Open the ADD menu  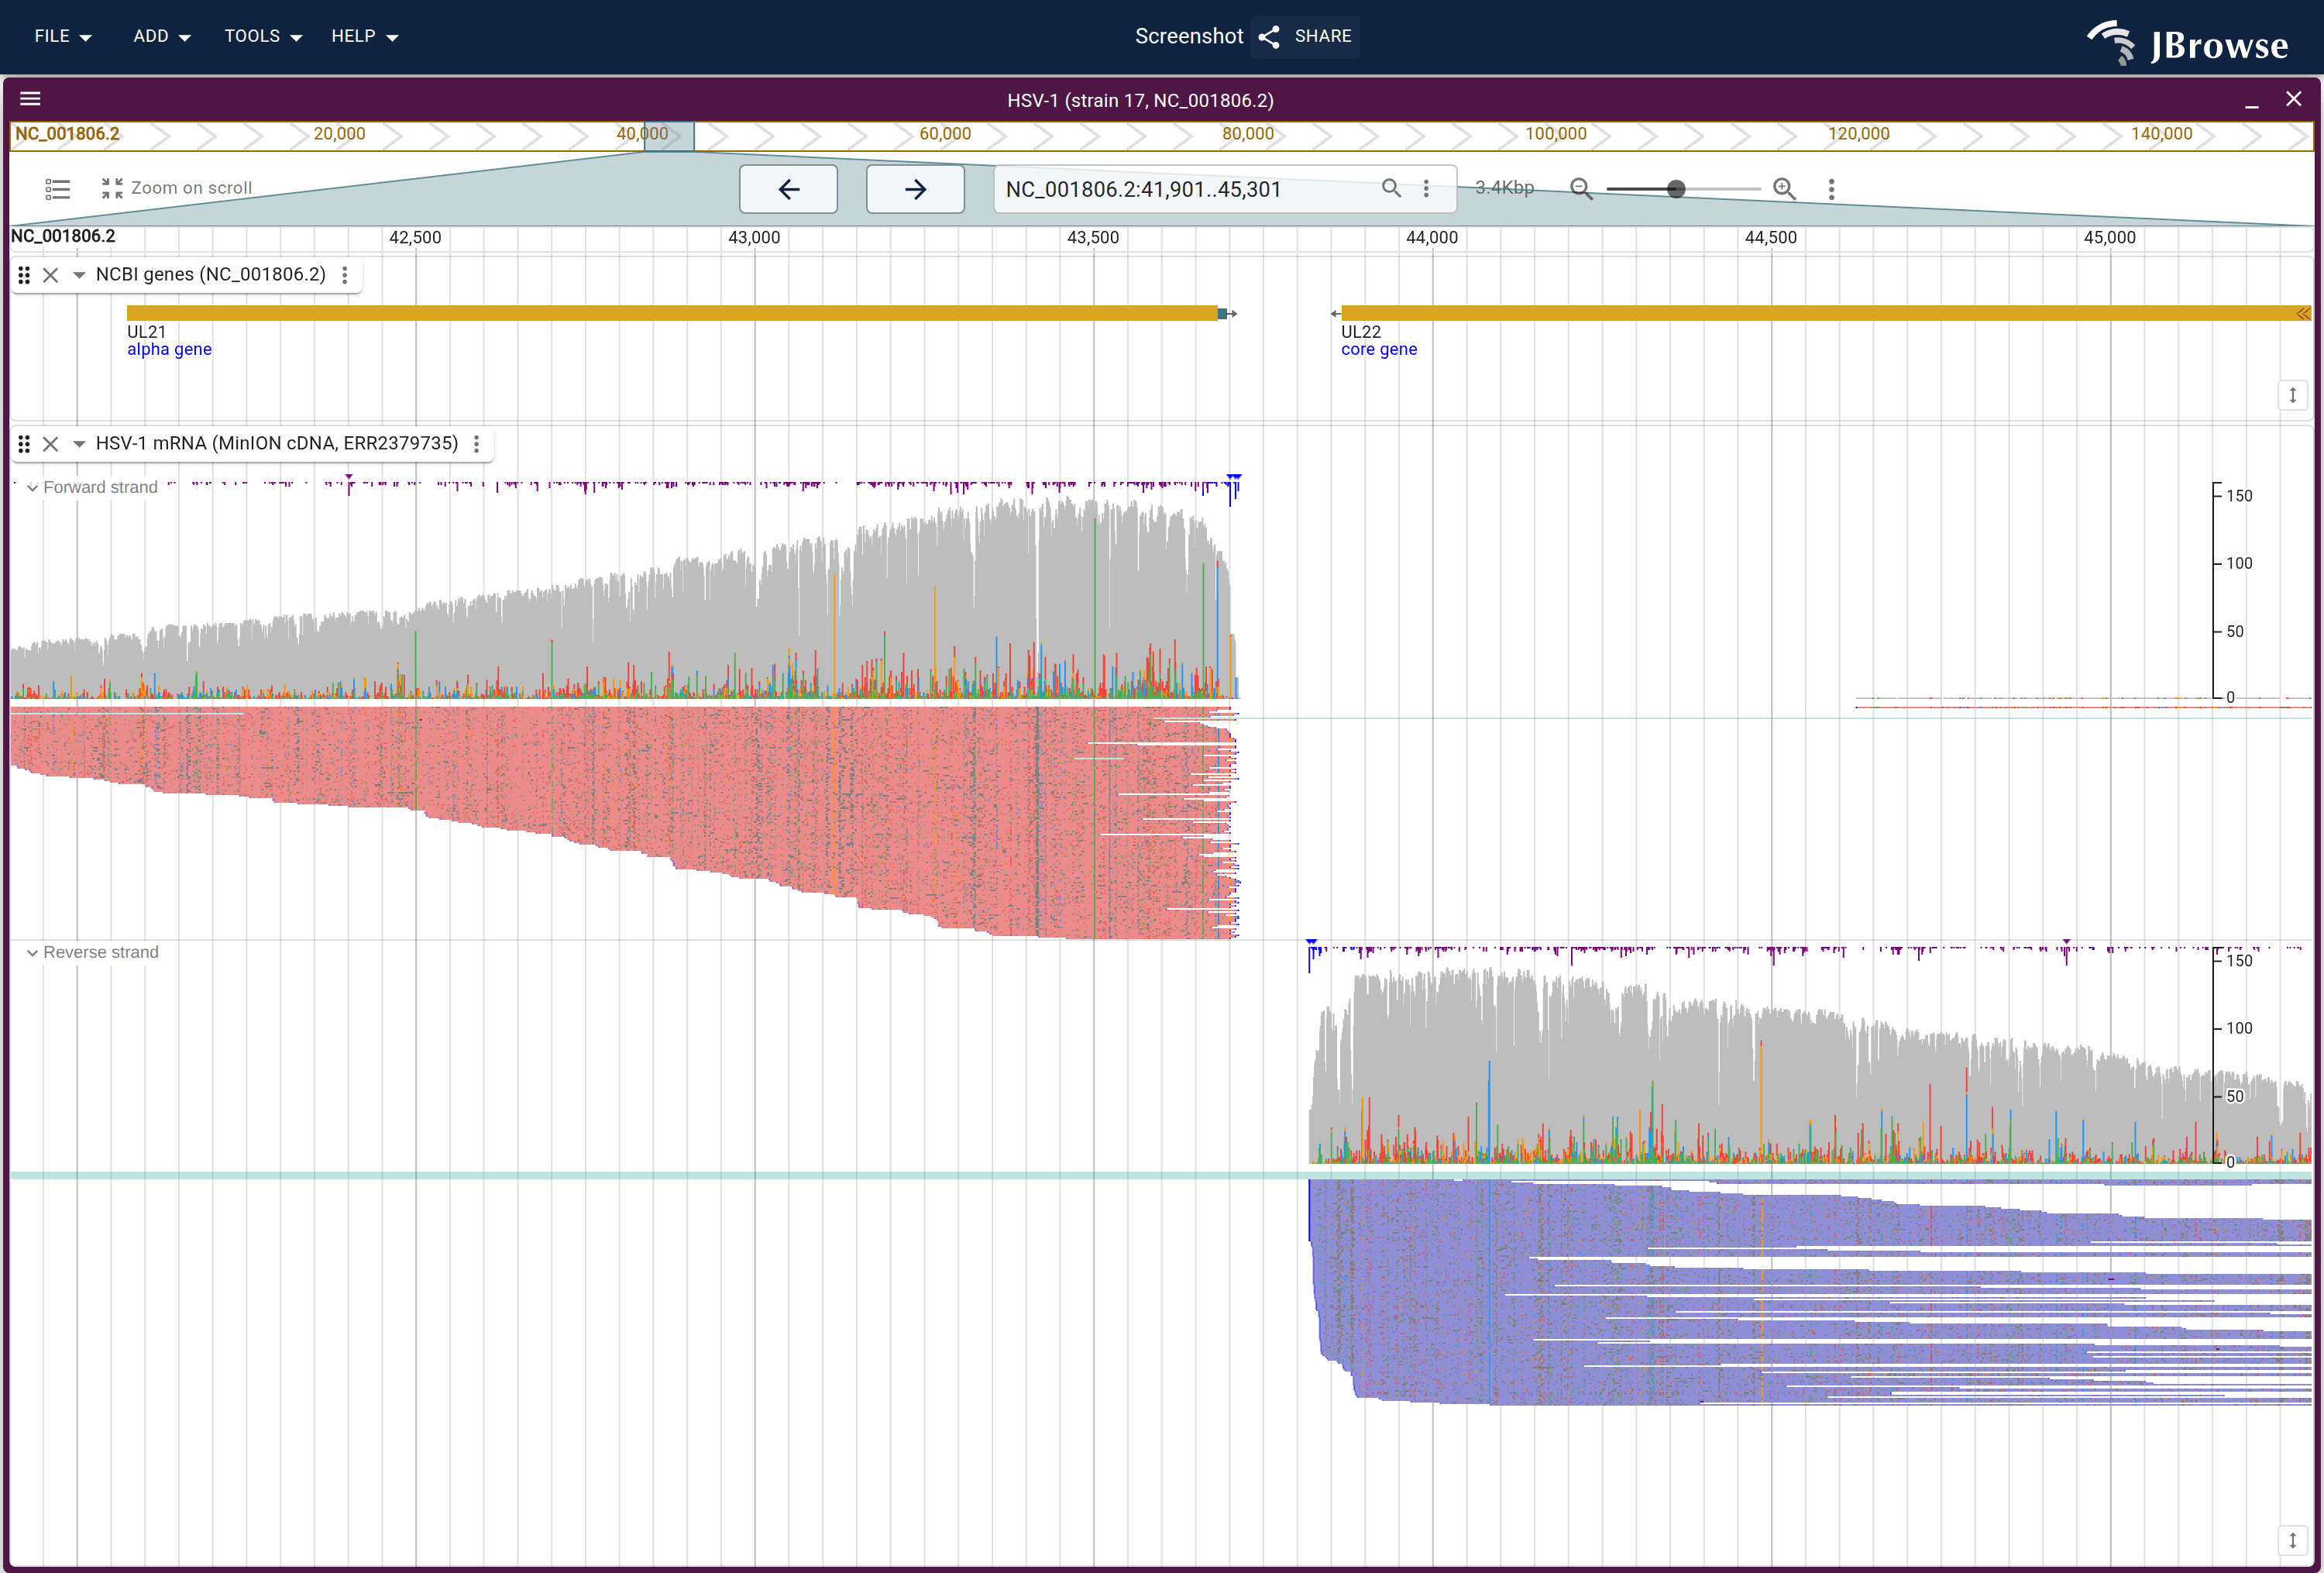pyautogui.click(x=162, y=36)
